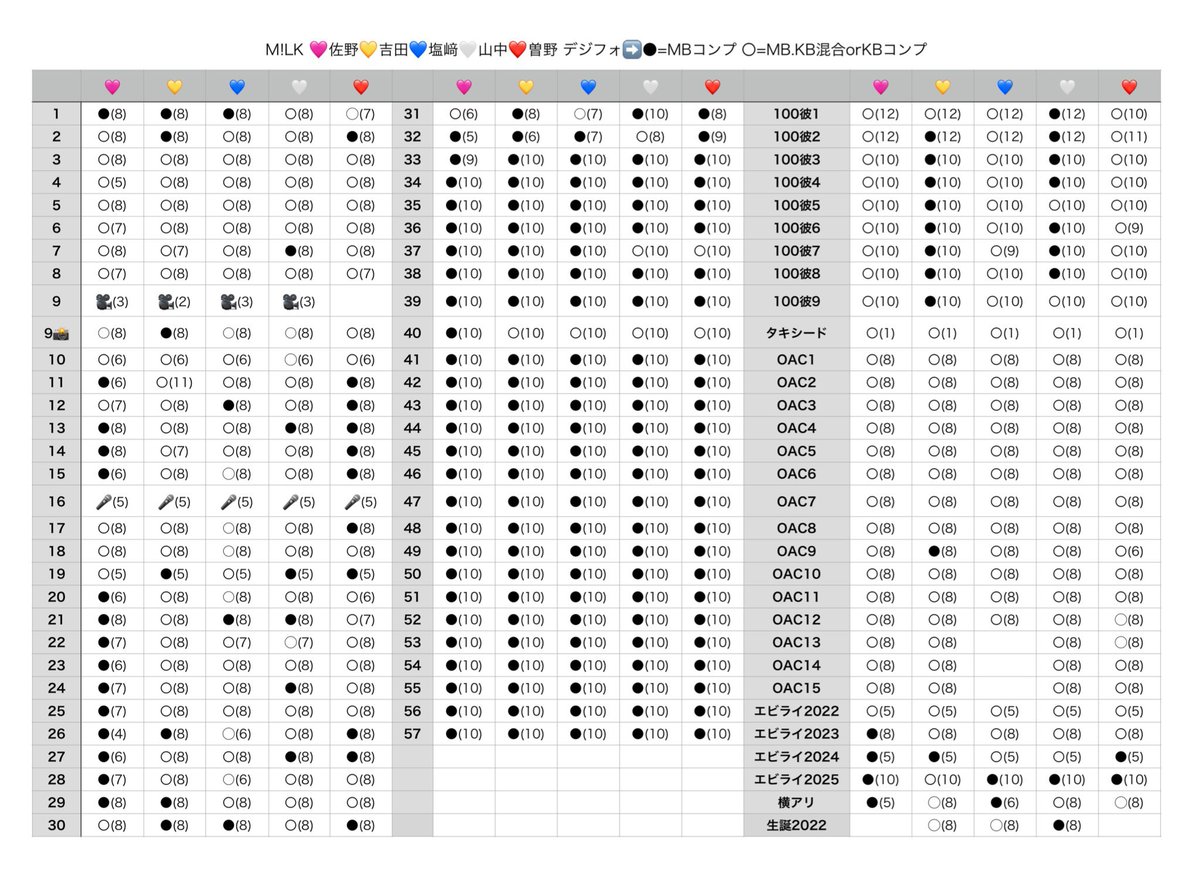The height and width of the screenshot is (881, 1200).
Task: Select the pink heart header of the rows 31–57 block
Action: tap(464, 87)
